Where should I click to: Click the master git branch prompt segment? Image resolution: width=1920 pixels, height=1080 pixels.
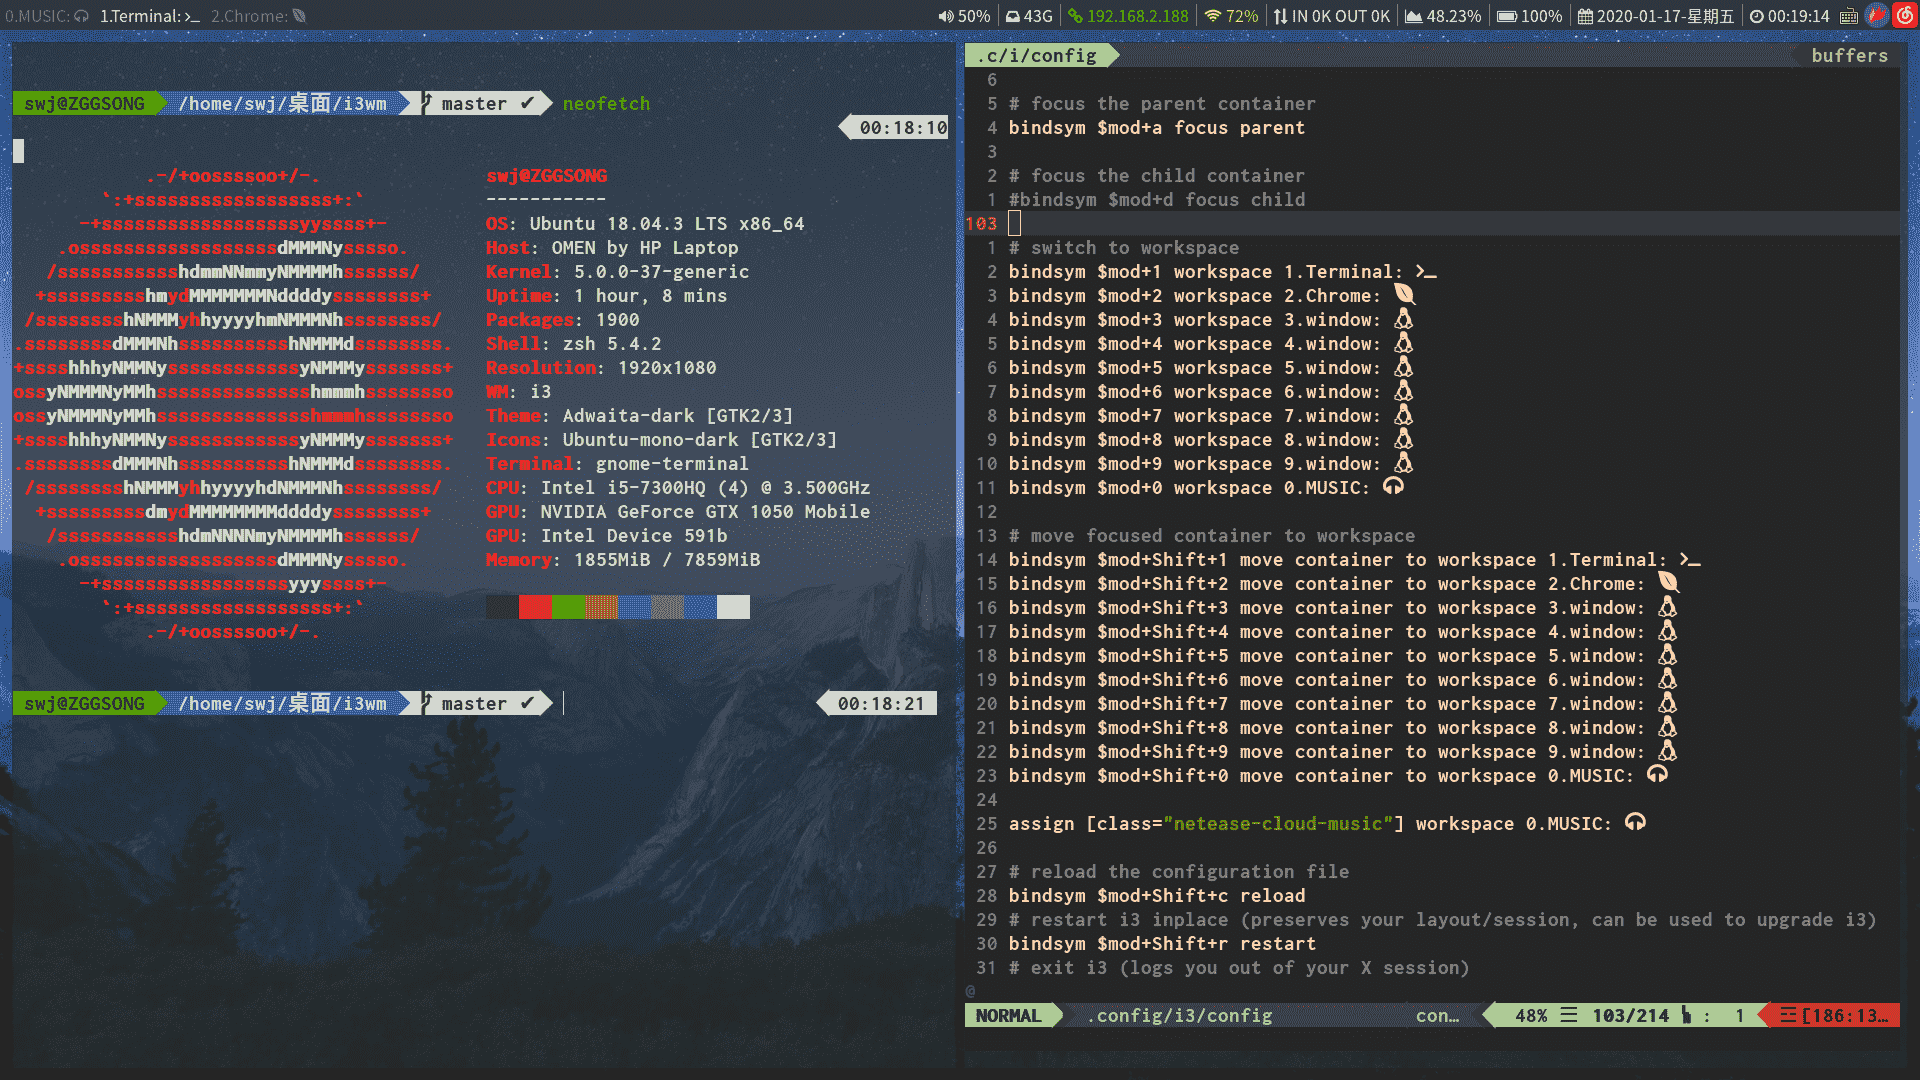[x=475, y=704]
